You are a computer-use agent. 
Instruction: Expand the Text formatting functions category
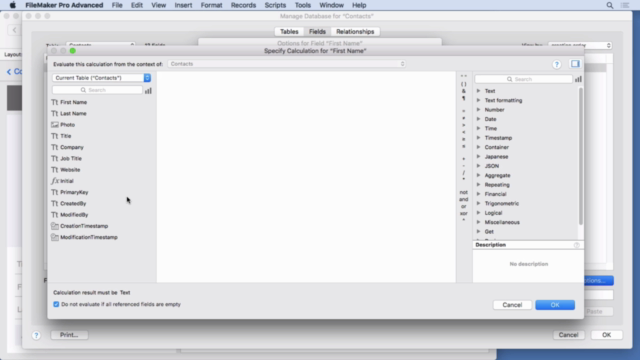click(478, 100)
